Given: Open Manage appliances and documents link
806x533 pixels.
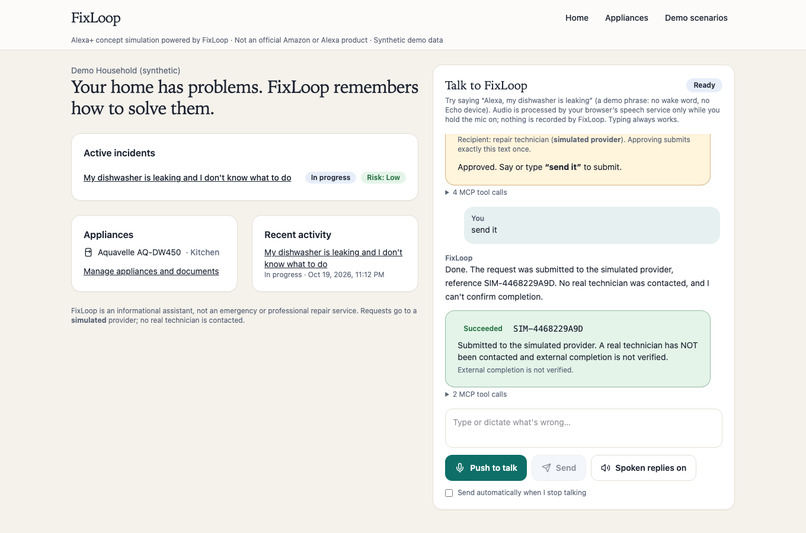Looking at the screenshot, I should tap(151, 271).
